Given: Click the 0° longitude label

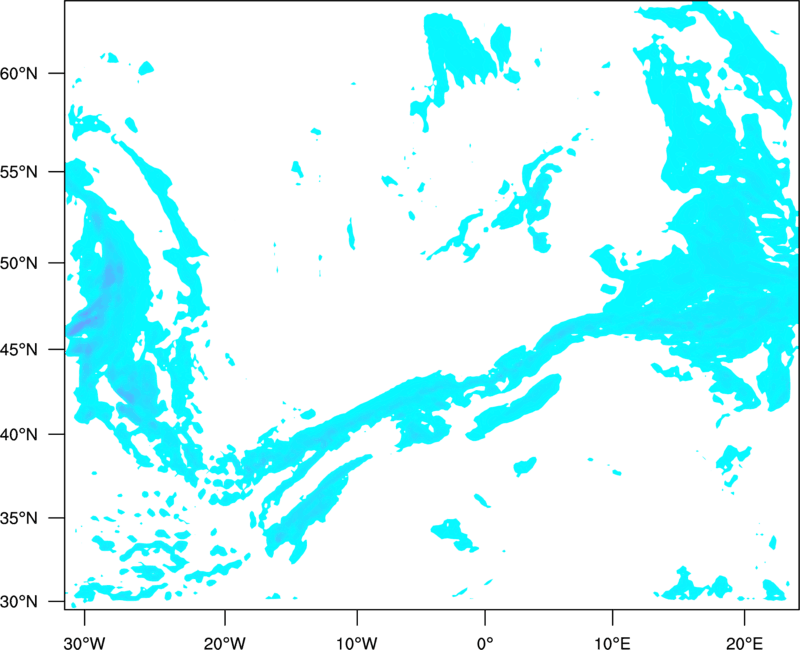Looking at the screenshot, I should tap(485, 643).
